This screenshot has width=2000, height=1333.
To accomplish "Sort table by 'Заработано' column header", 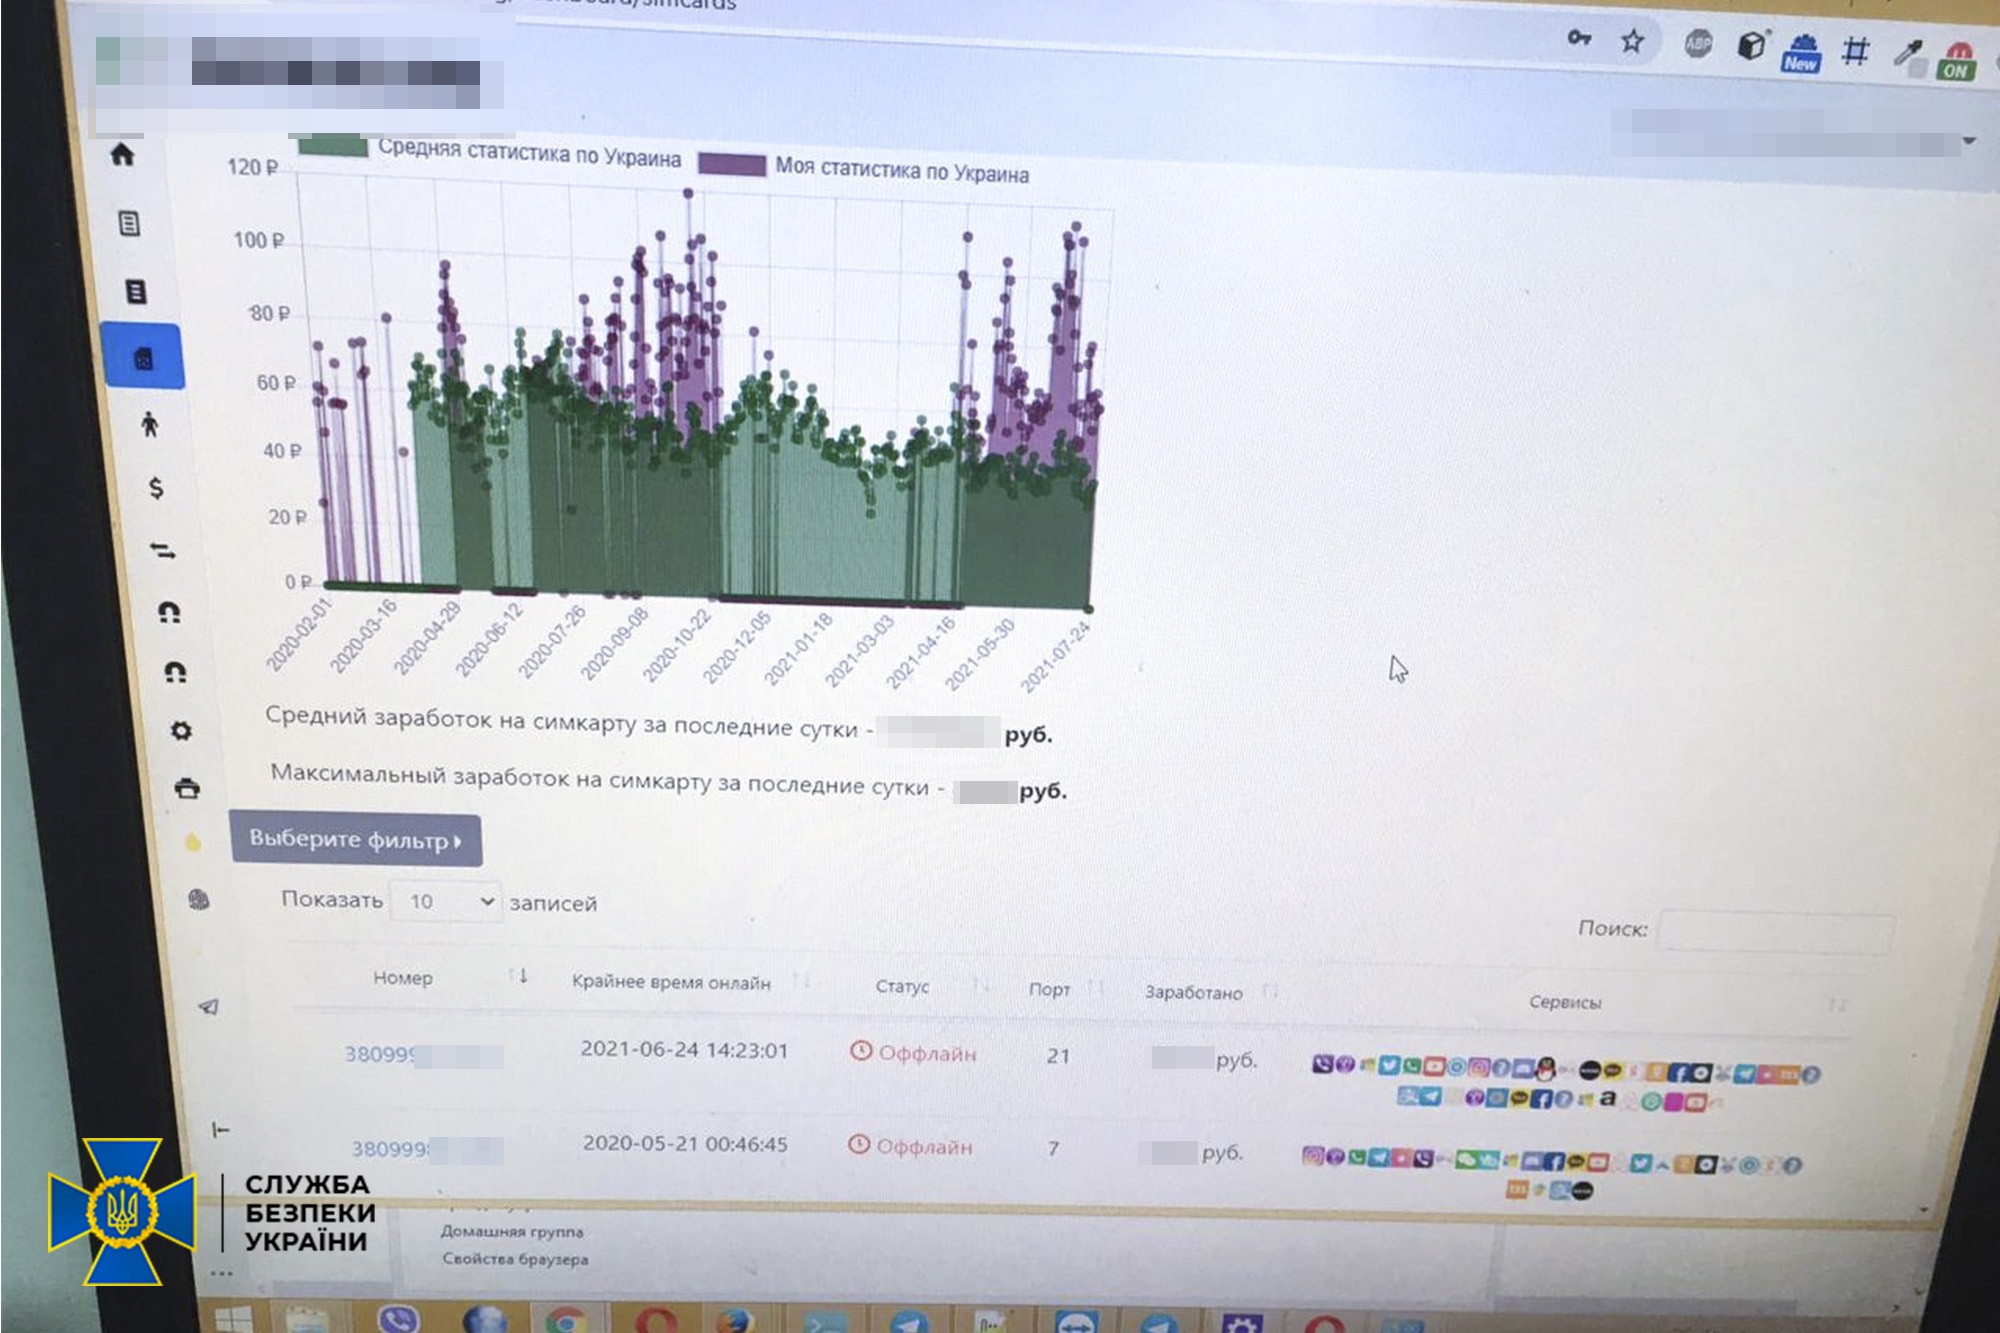I will coord(1193,993).
